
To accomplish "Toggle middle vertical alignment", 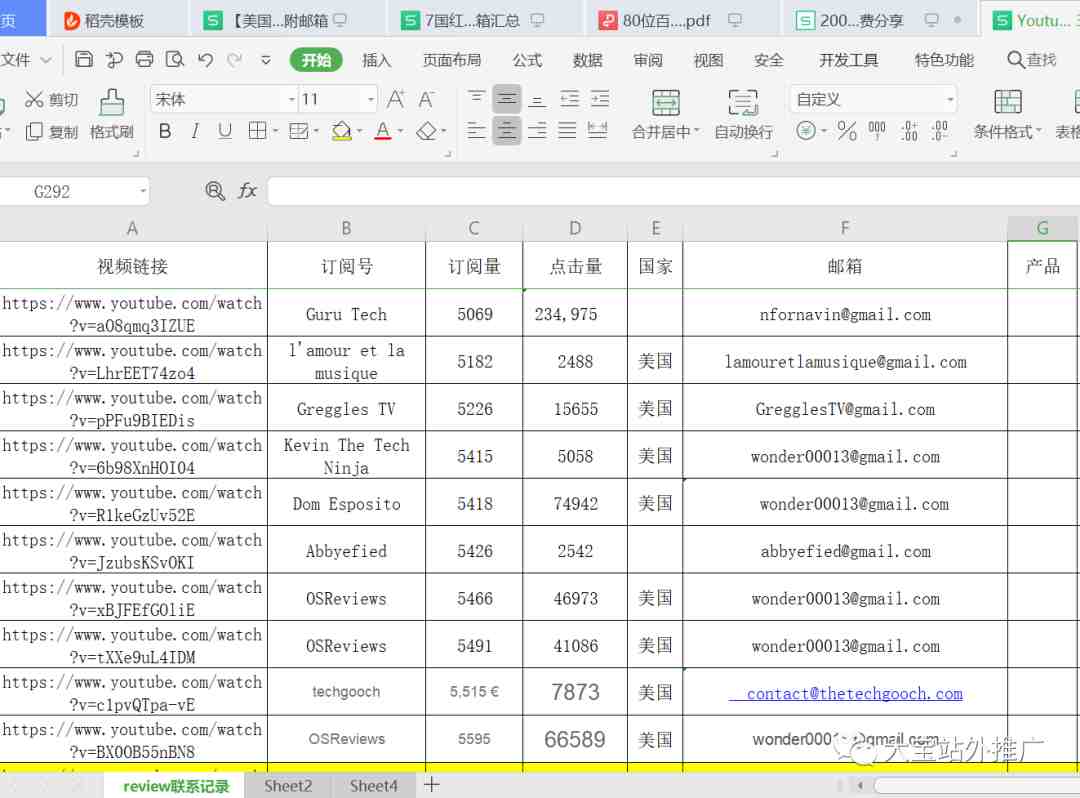I will [x=507, y=99].
